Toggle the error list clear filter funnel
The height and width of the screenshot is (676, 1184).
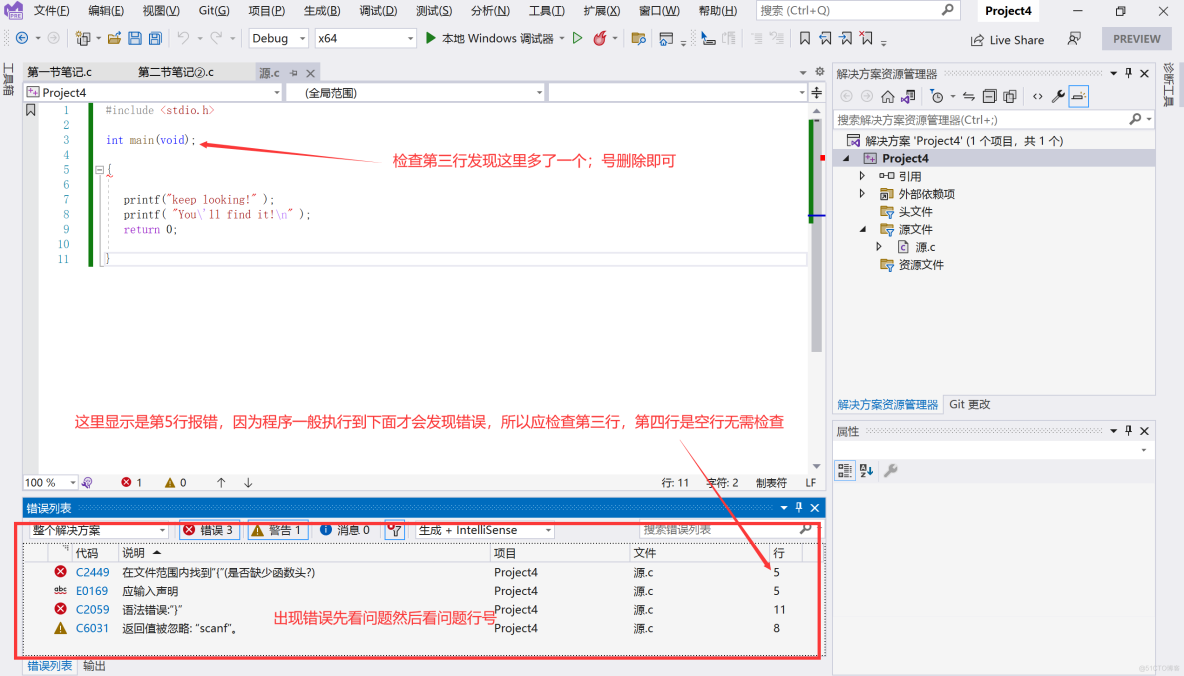pos(394,529)
